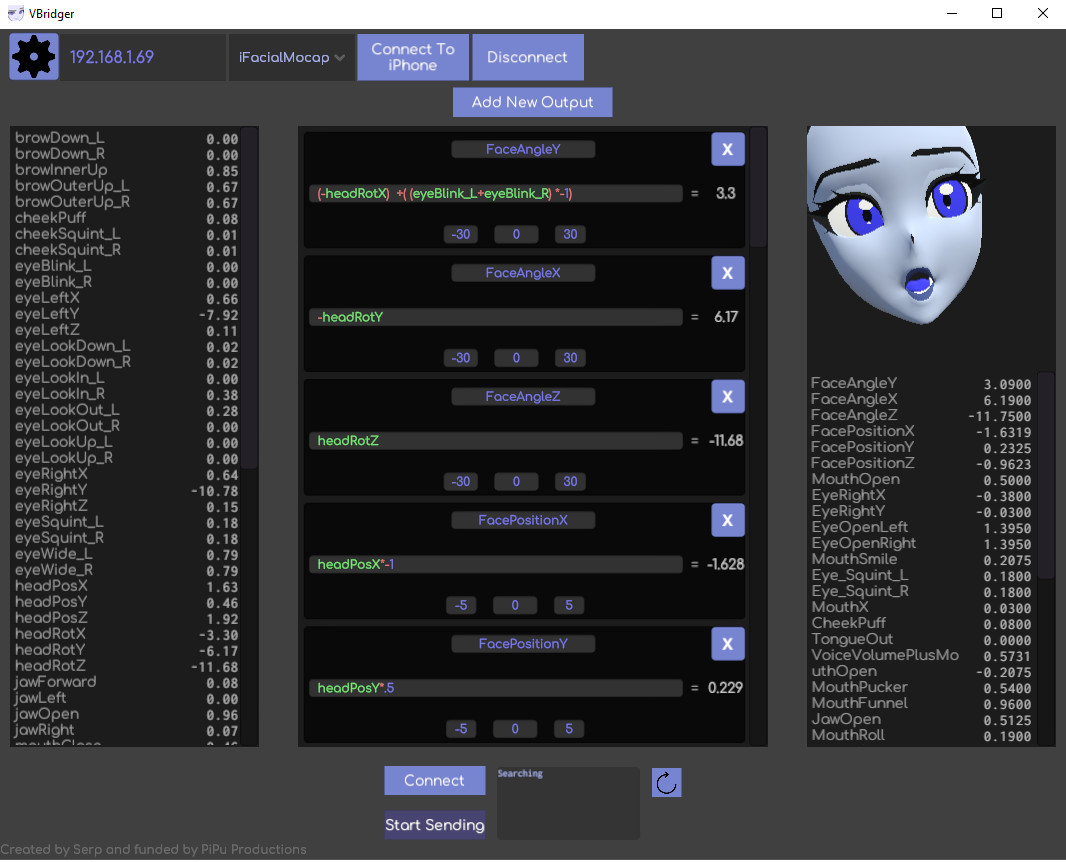Set FacePositionX upper range to 5
The width and height of the screenshot is (1066, 862).
point(568,605)
